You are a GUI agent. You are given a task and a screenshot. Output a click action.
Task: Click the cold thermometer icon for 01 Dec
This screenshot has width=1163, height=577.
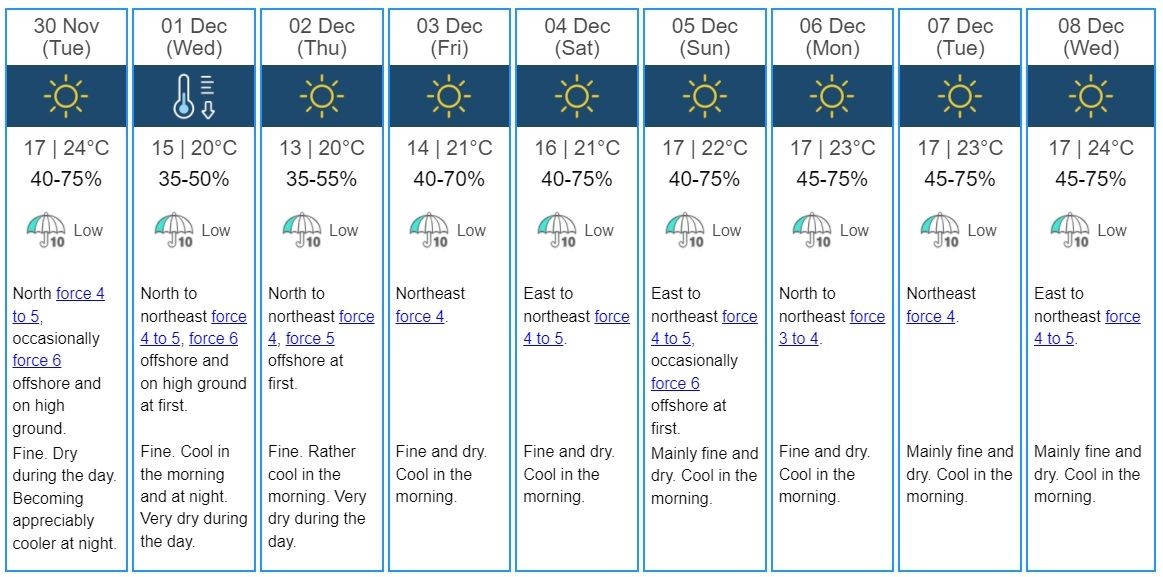[194, 96]
